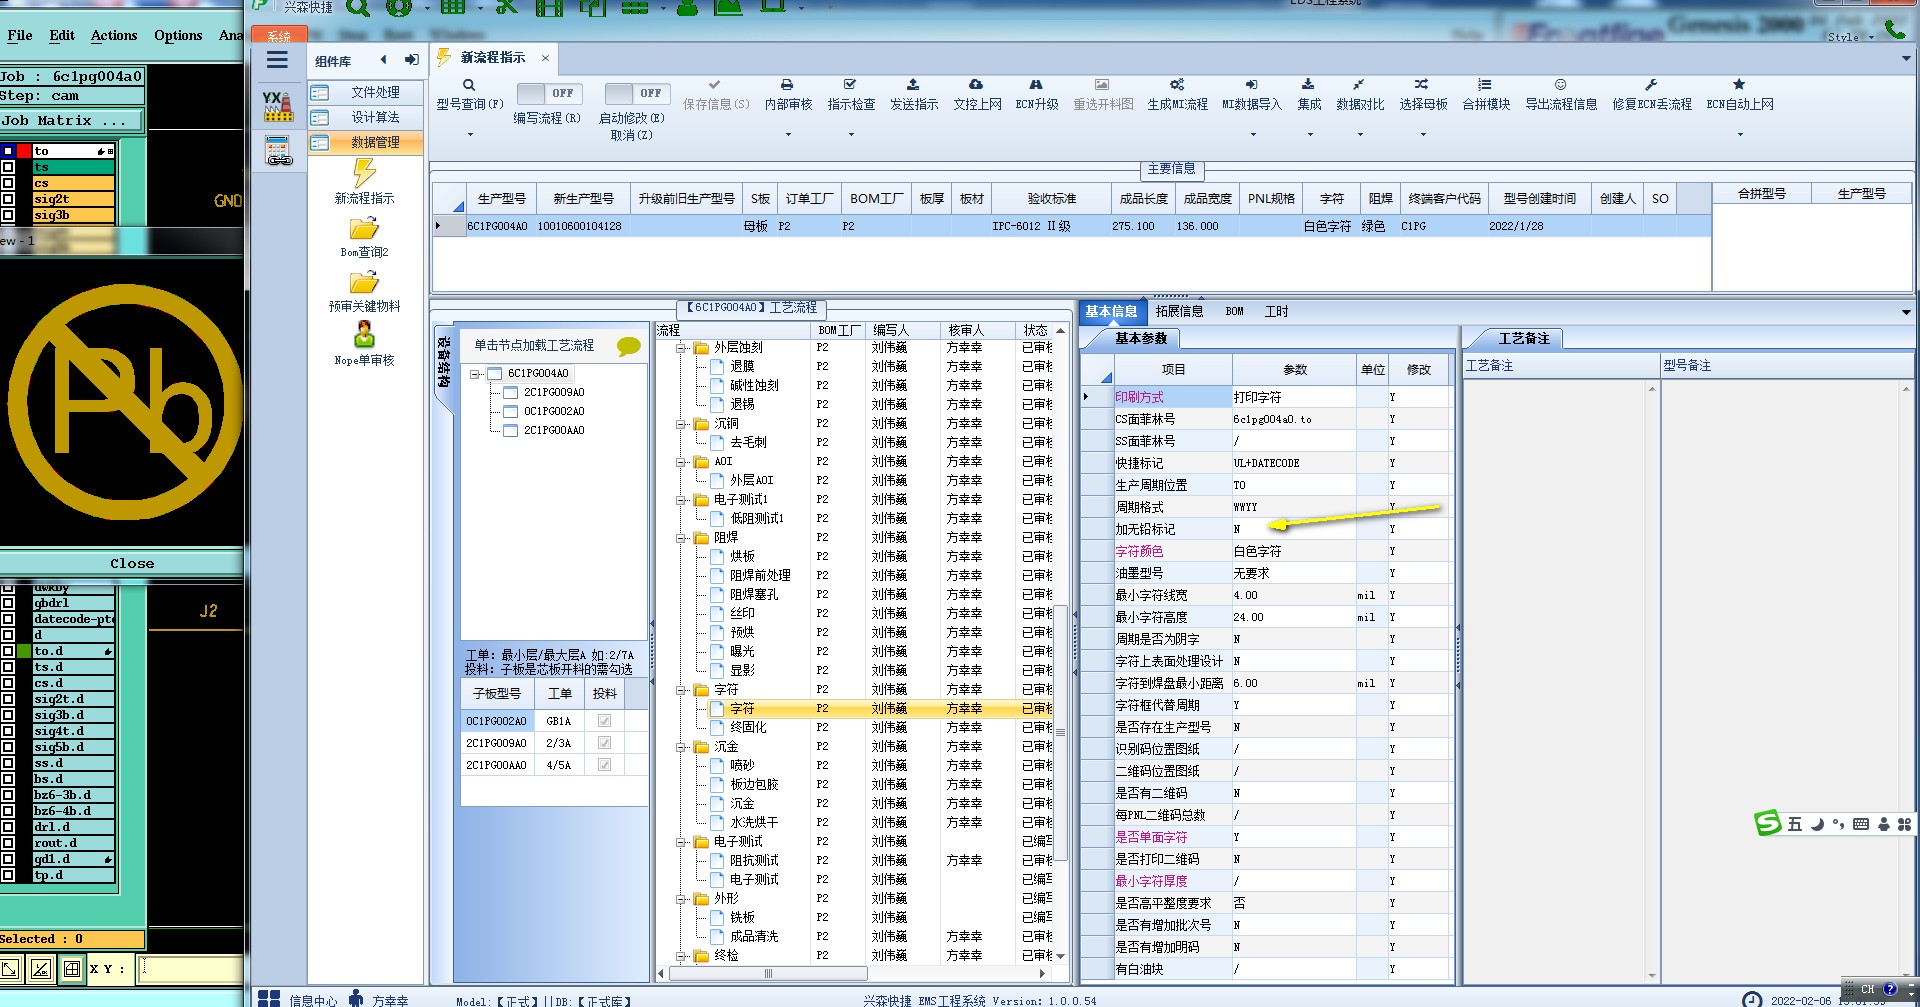Switch to the BOM tab

tap(1234, 312)
